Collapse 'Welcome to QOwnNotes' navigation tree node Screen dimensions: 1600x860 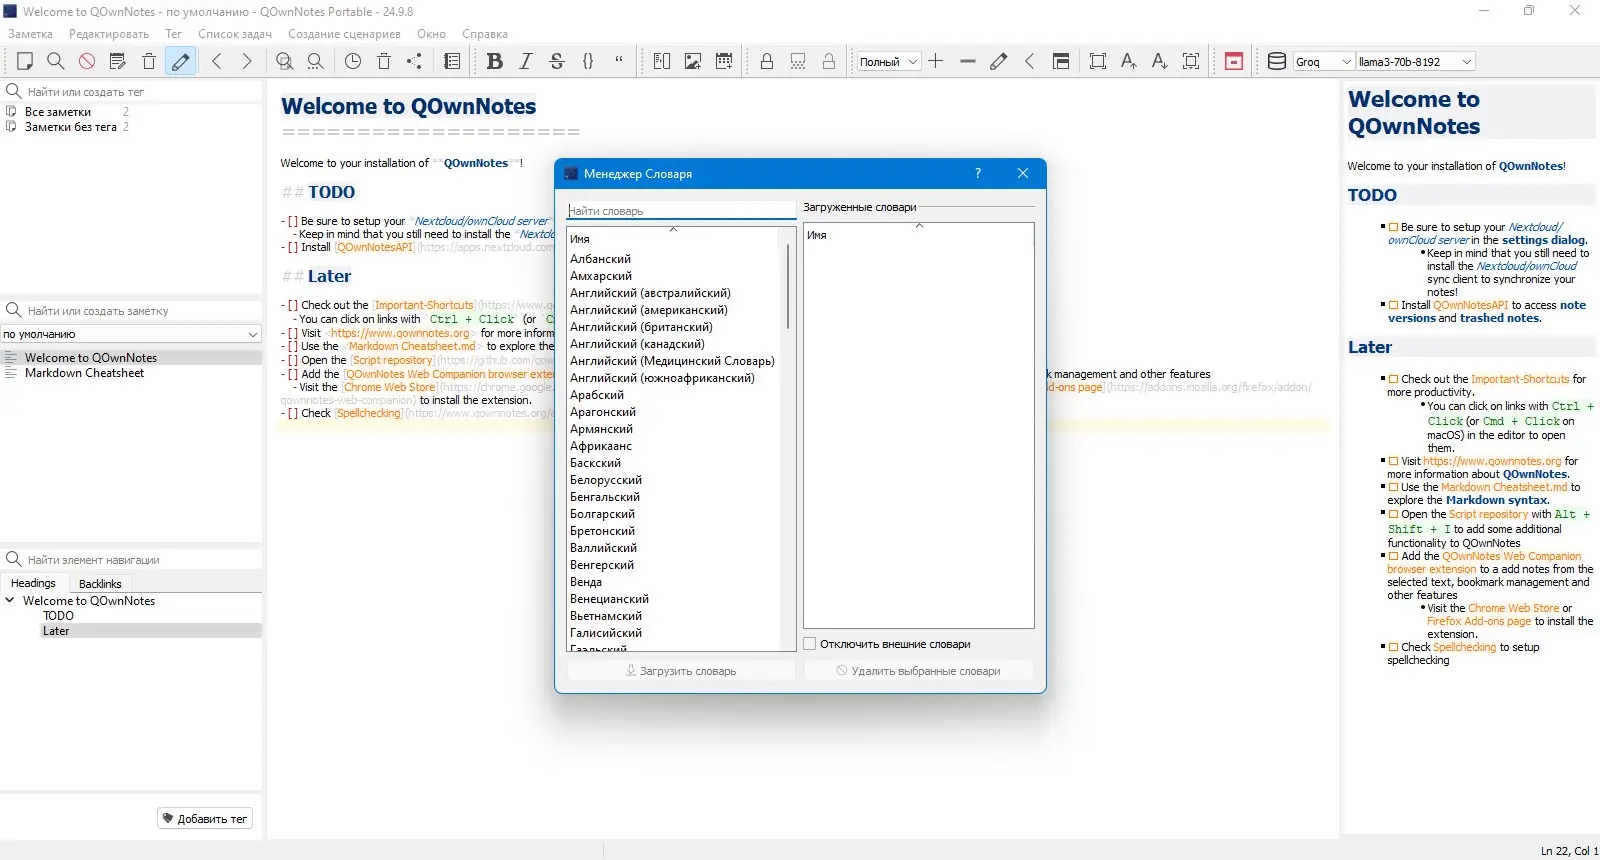[x=10, y=600]
